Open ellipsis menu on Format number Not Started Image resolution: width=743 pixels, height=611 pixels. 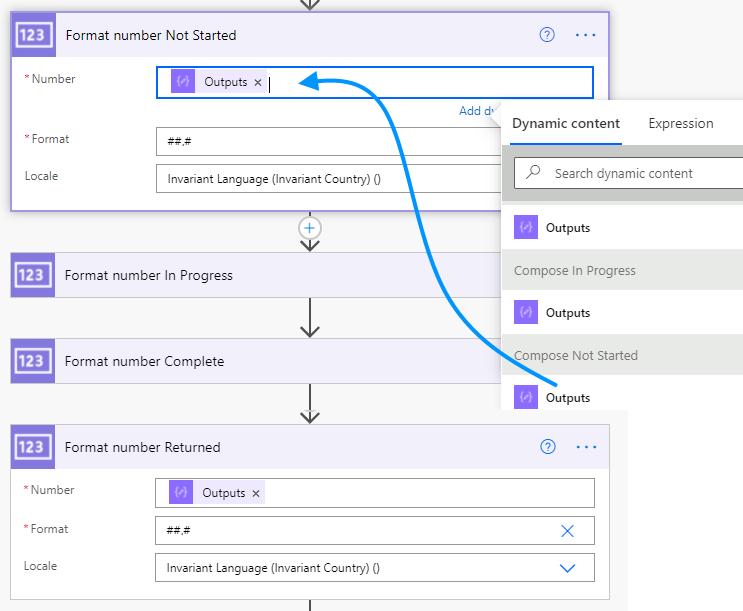pyautogui.click(x=585, y=35)
